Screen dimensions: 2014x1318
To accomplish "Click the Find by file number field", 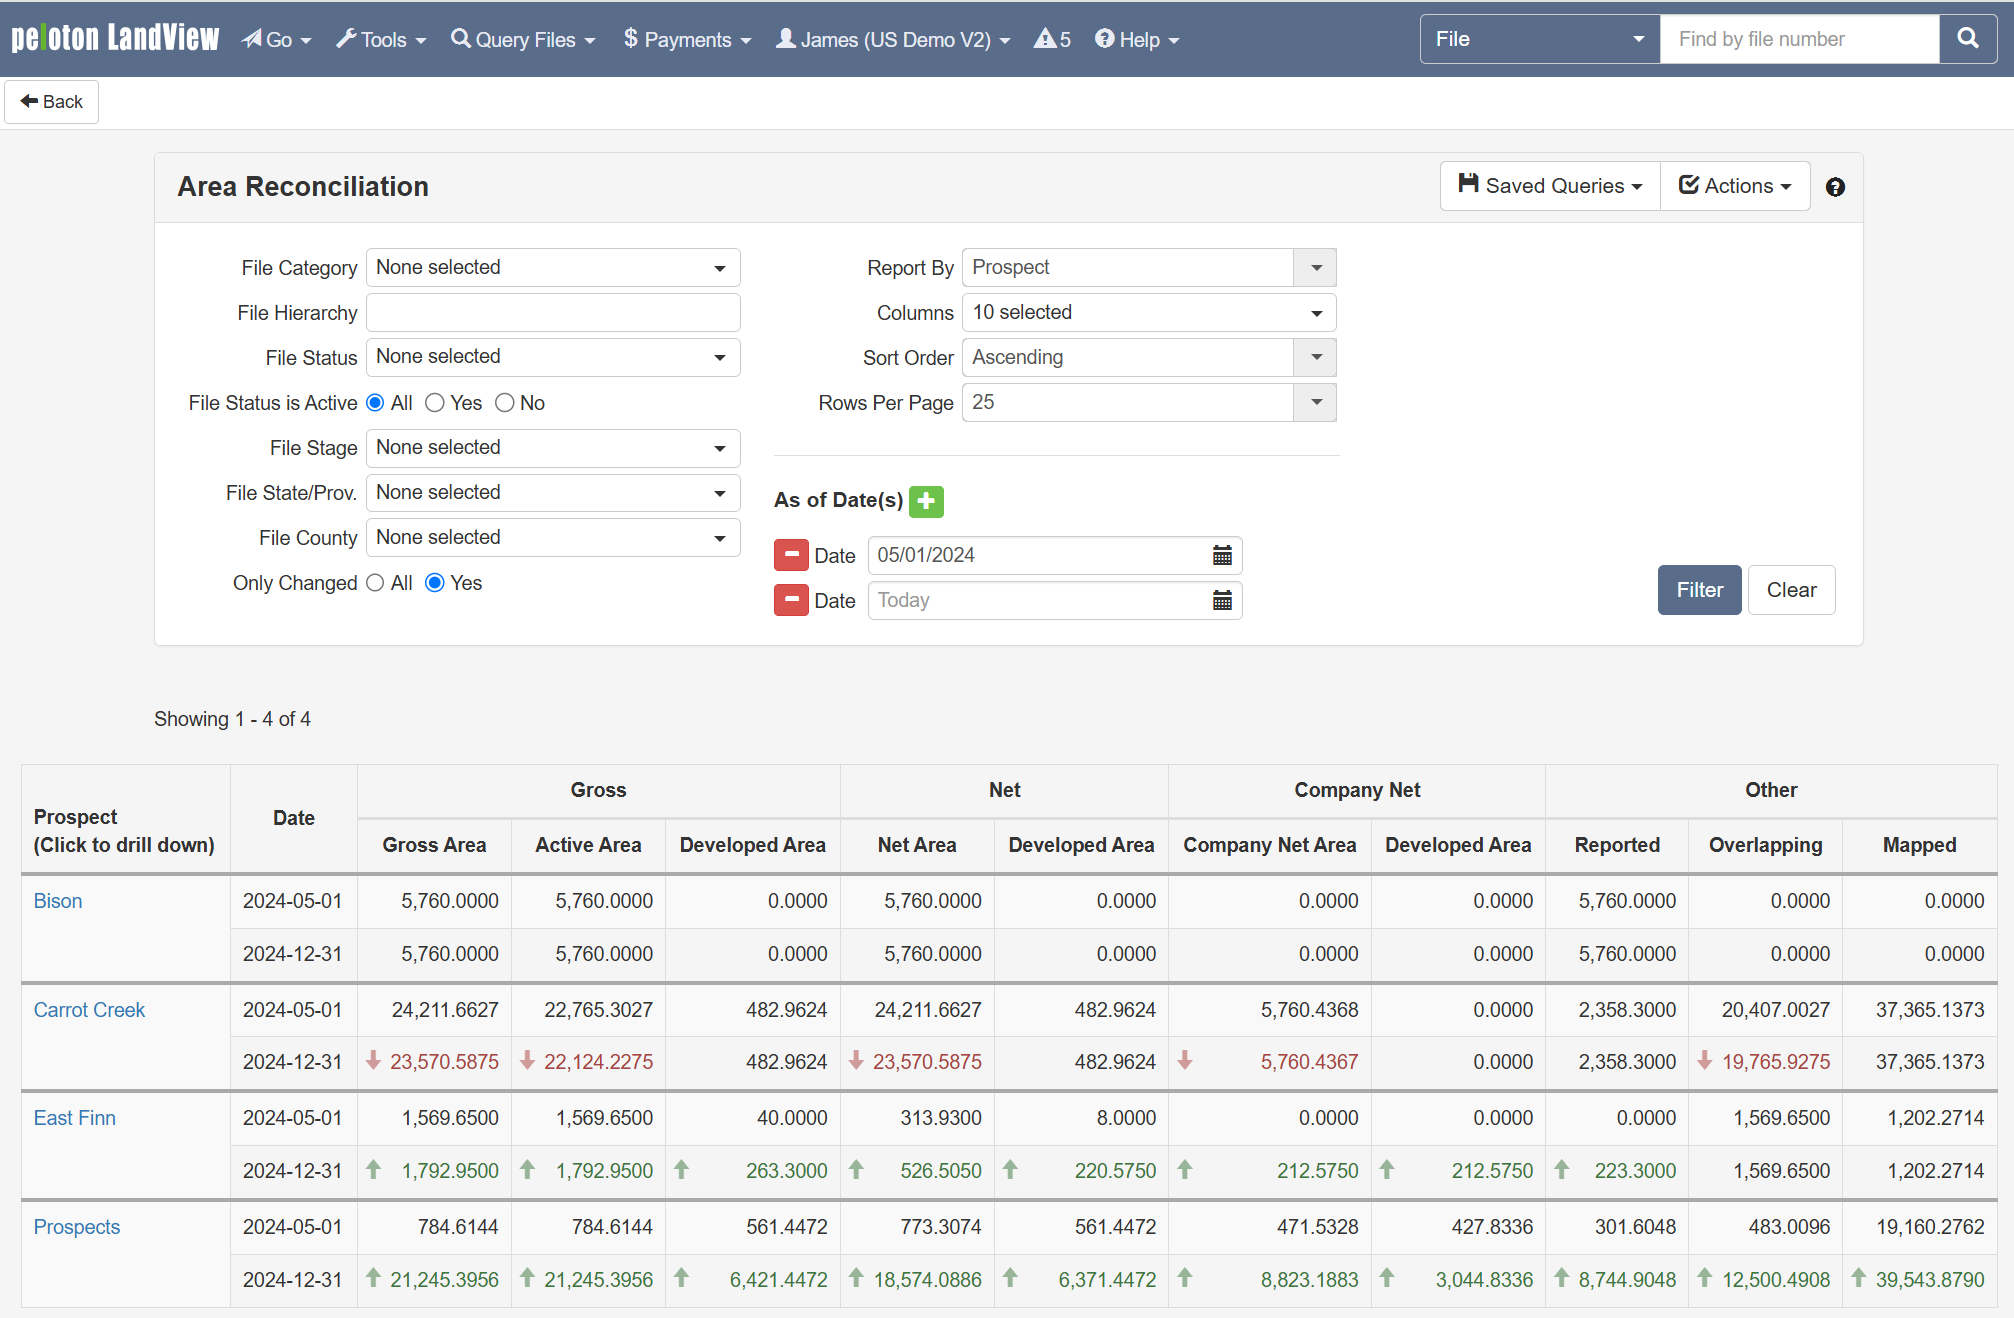I will point(1799,39).
